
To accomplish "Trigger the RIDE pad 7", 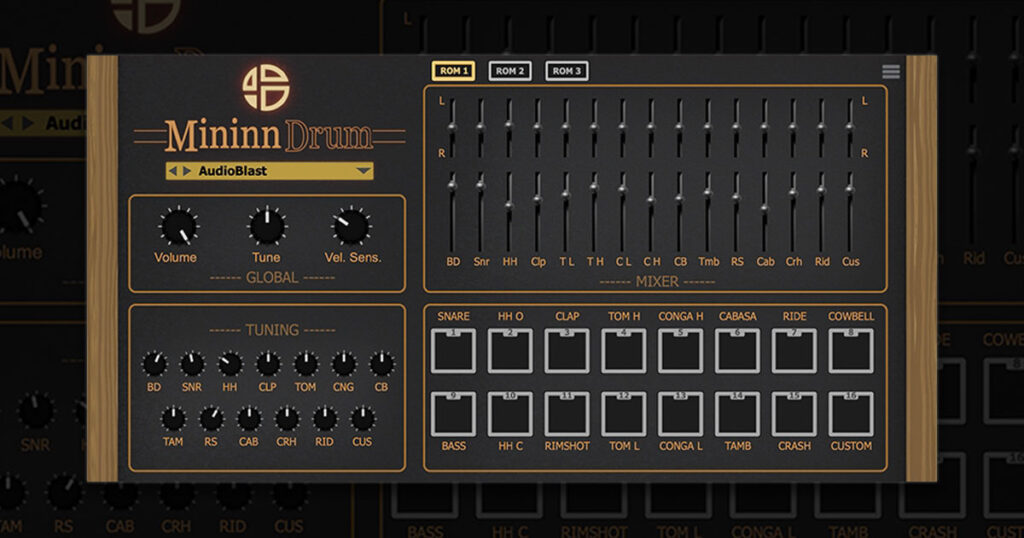I will point(794,351).
